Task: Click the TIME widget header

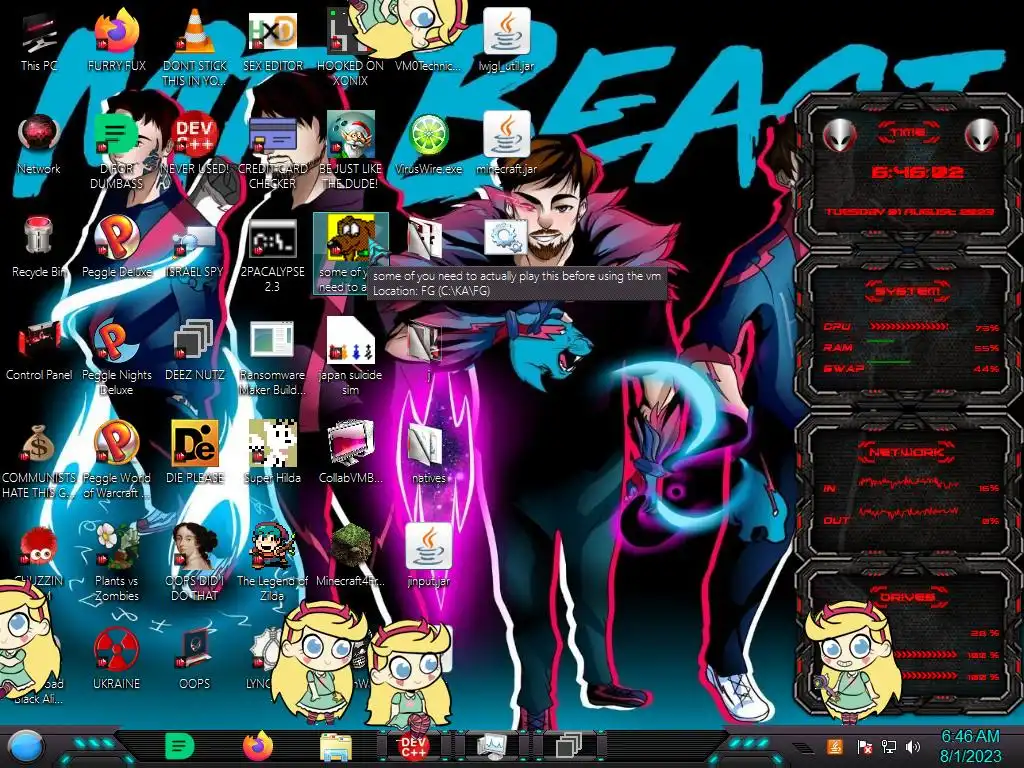Action: pos(908,133)
